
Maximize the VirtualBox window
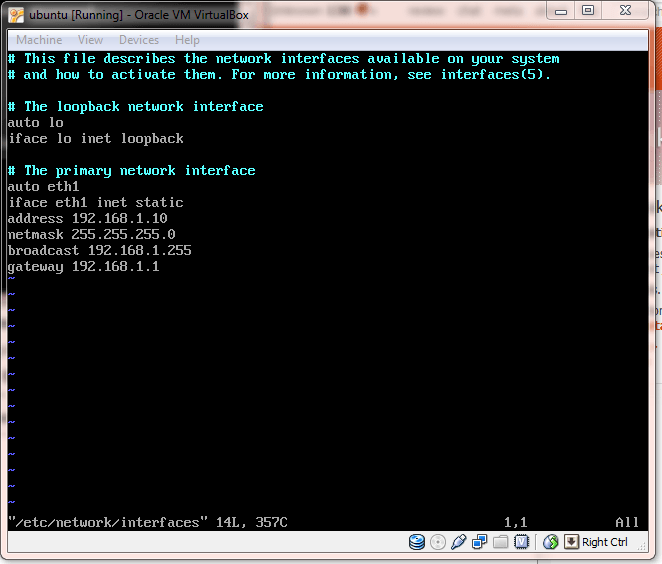tap(588, 11)
